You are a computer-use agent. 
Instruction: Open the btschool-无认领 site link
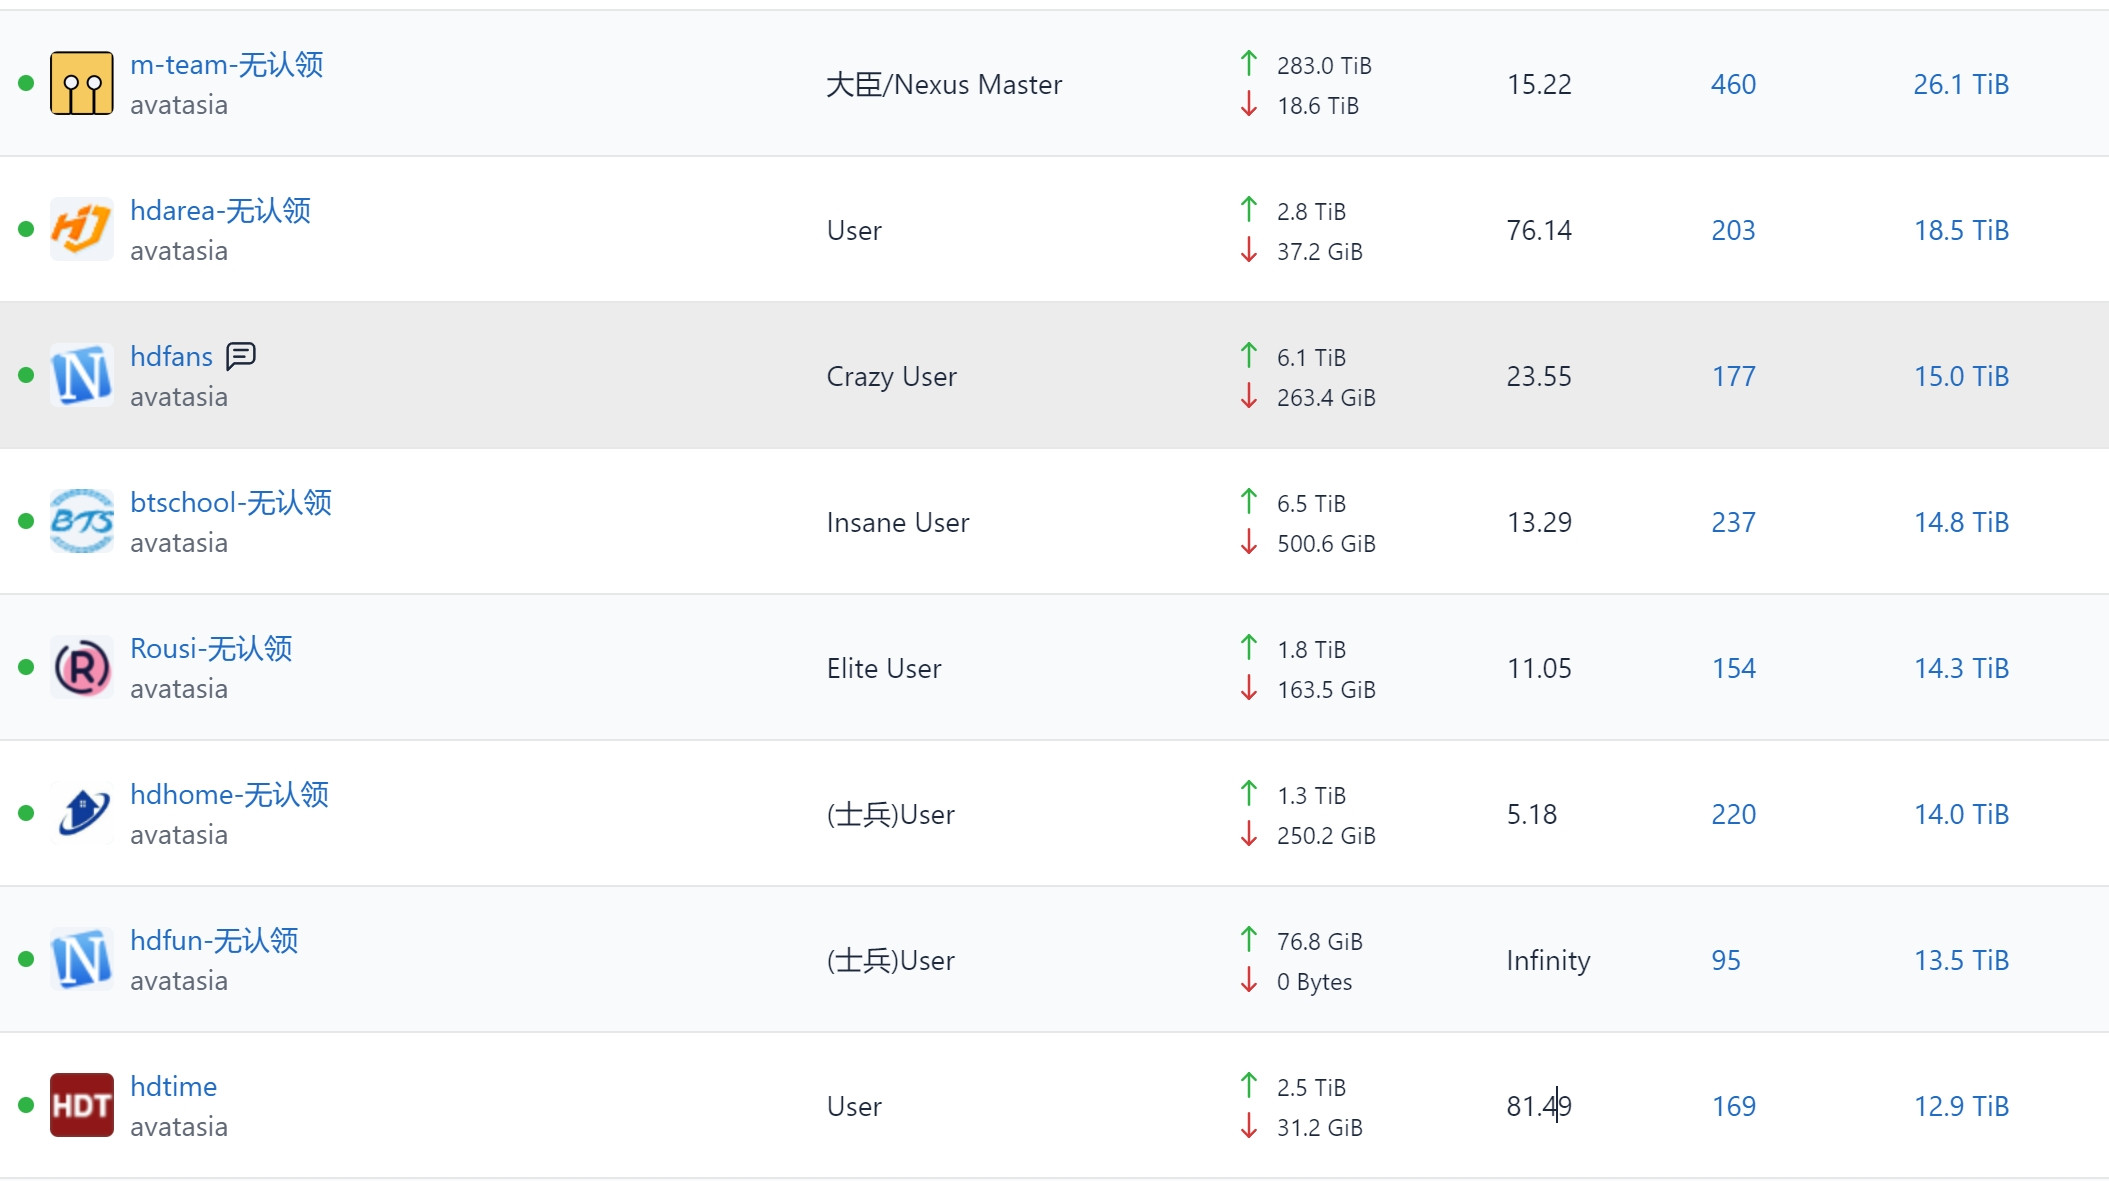pos(230,503)
